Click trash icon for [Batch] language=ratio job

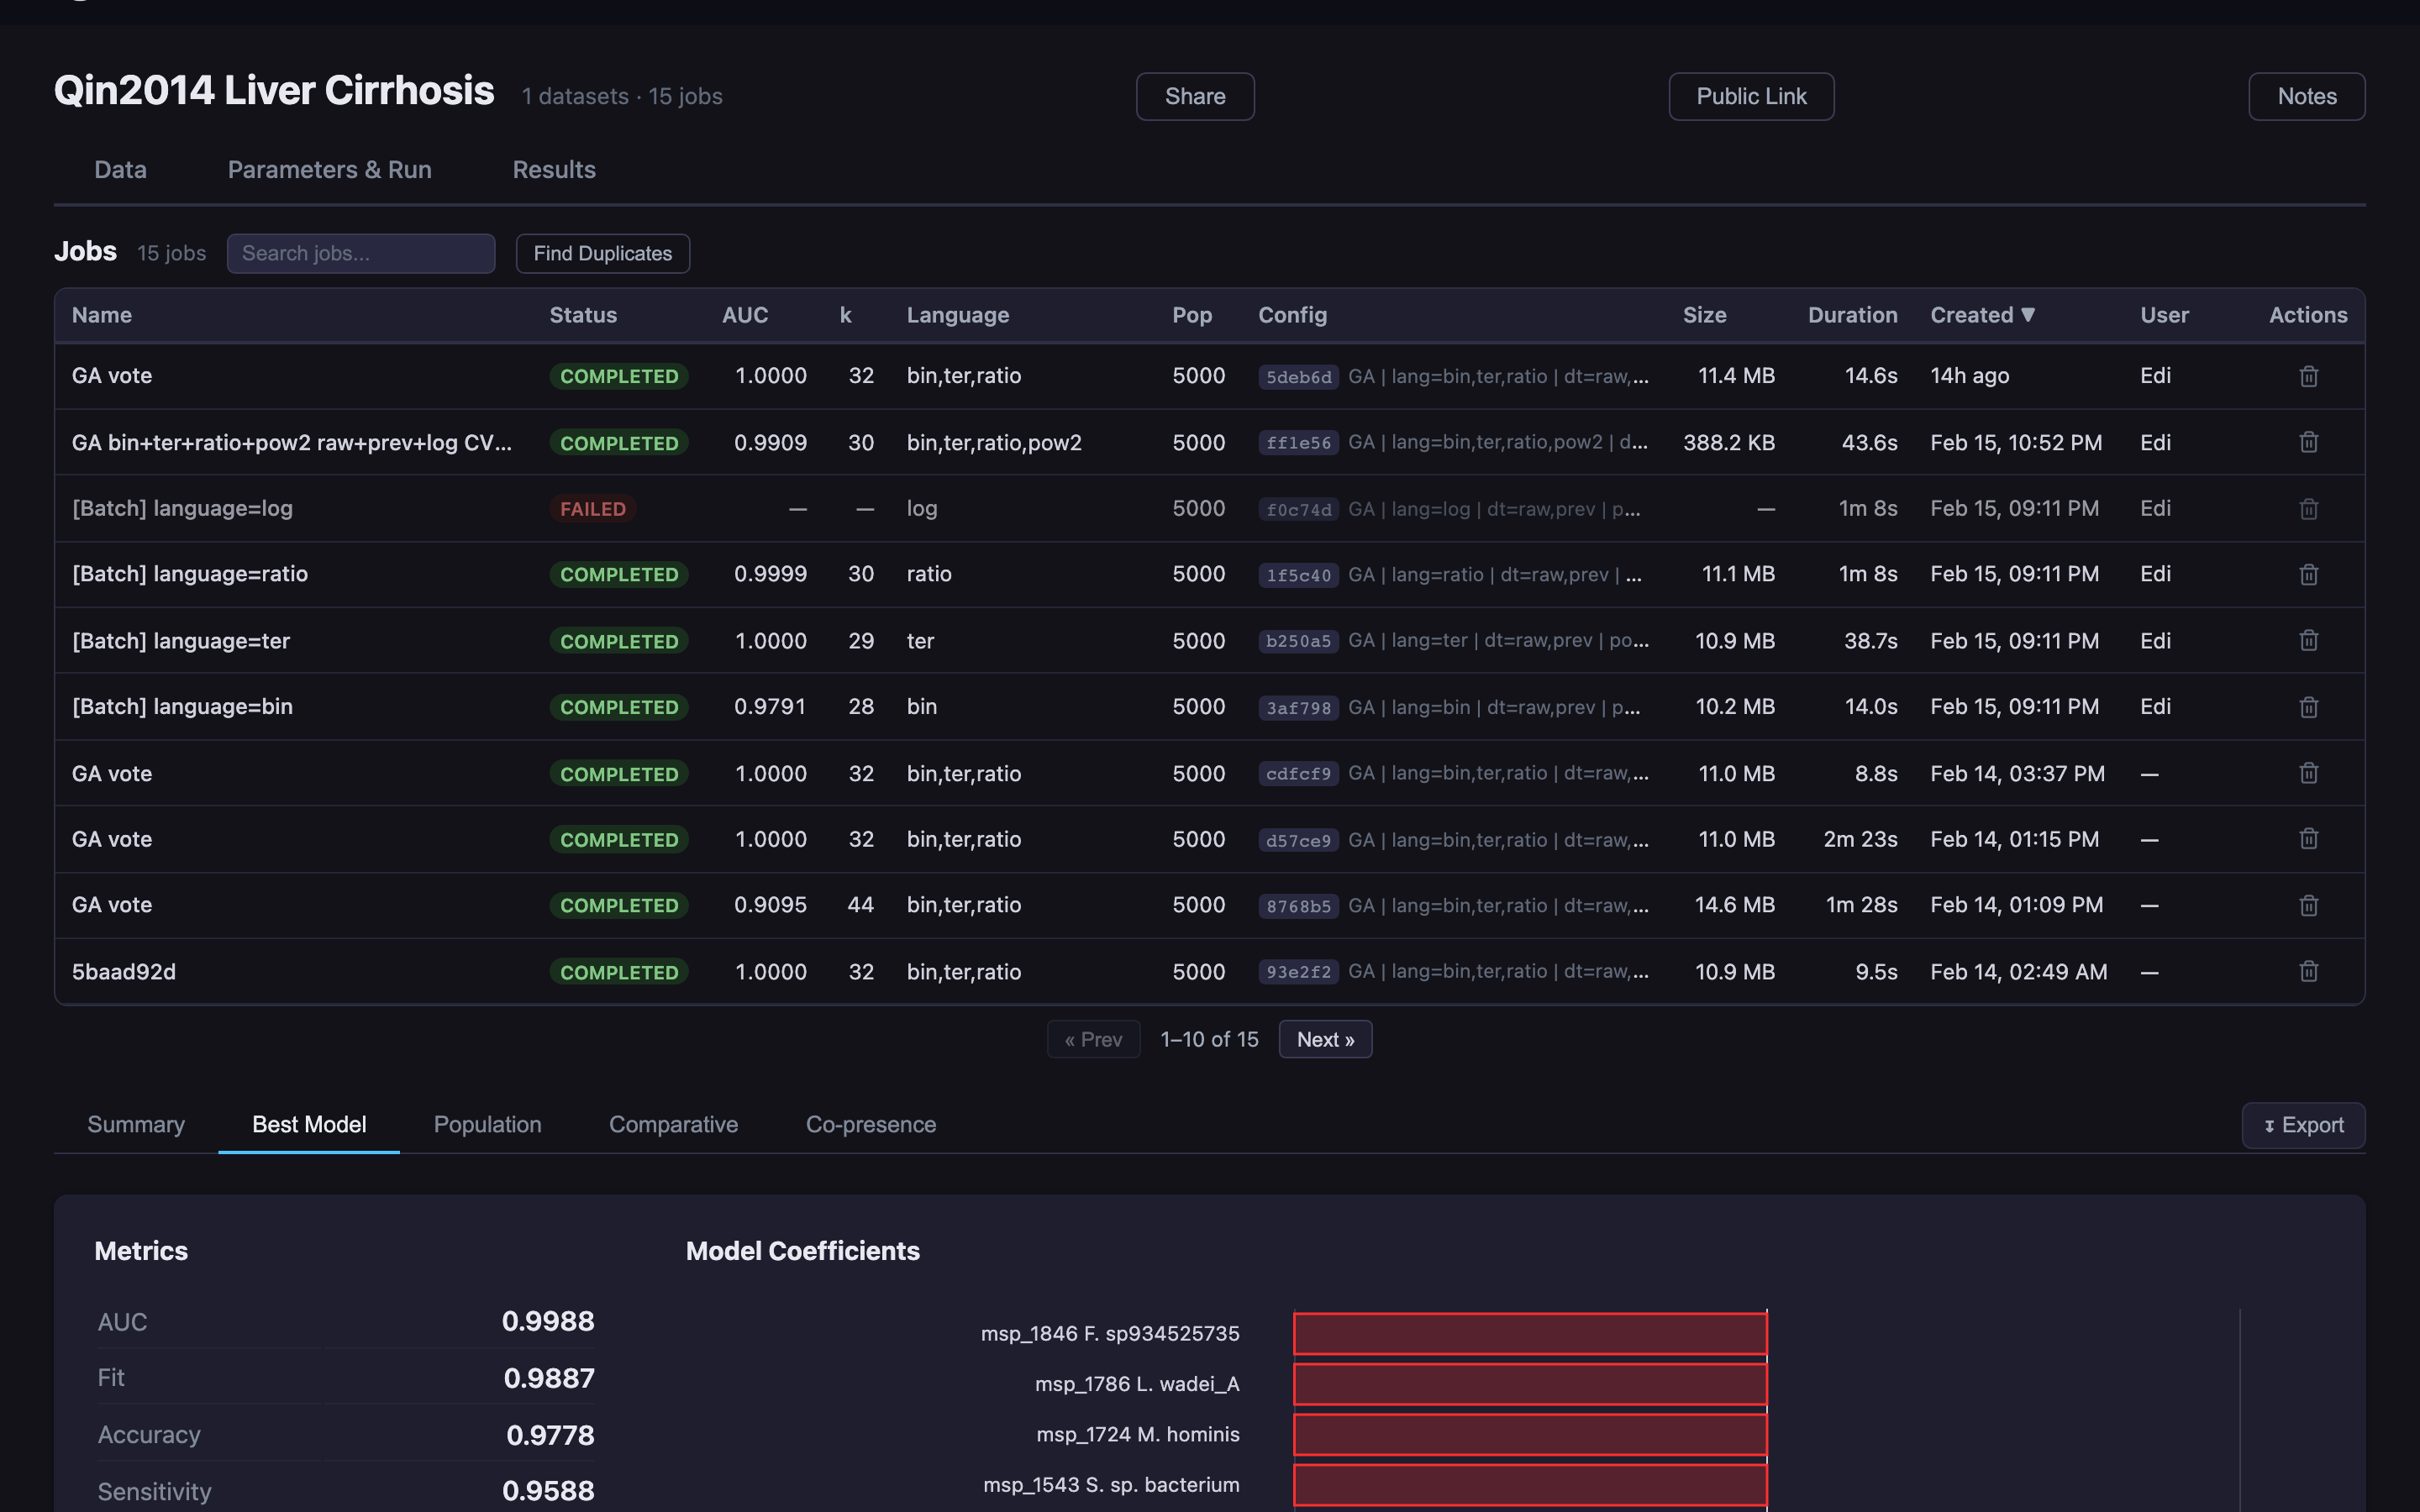2308,575
